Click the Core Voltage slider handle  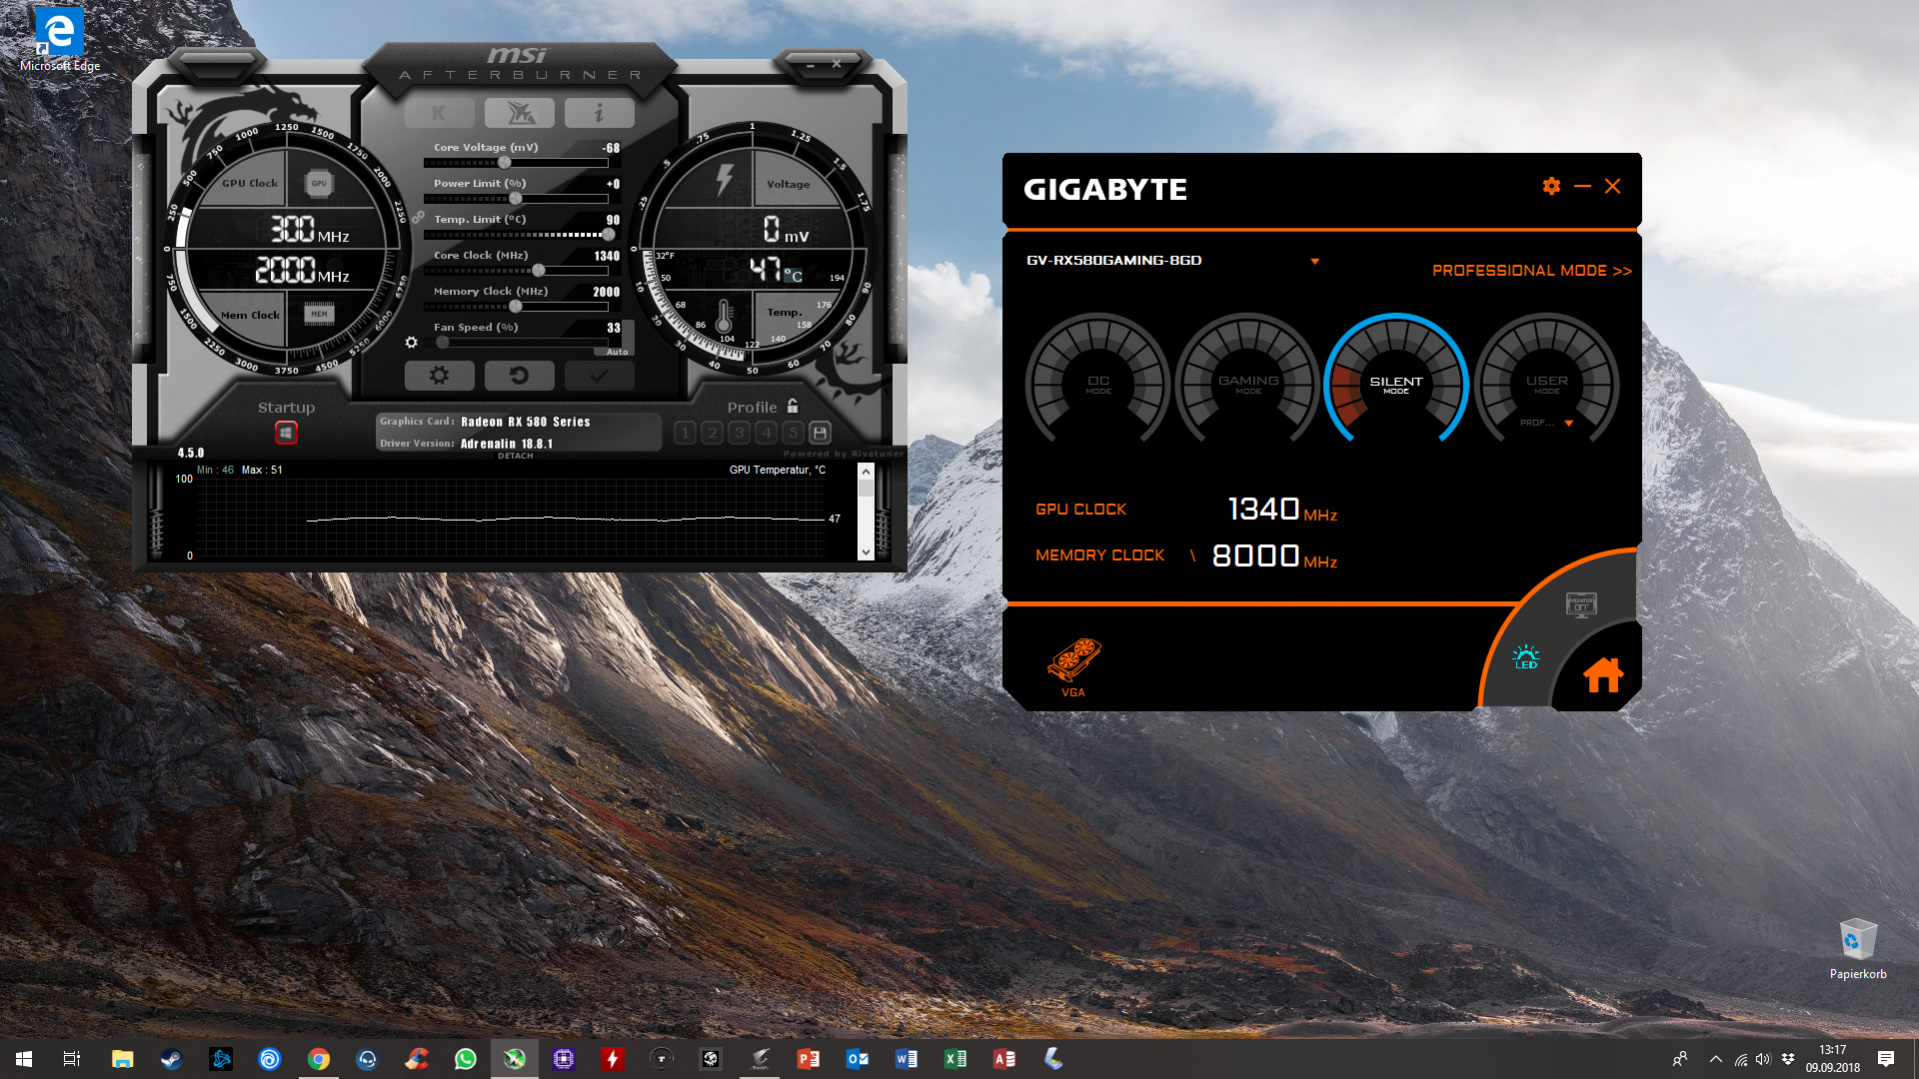(505, 162)
